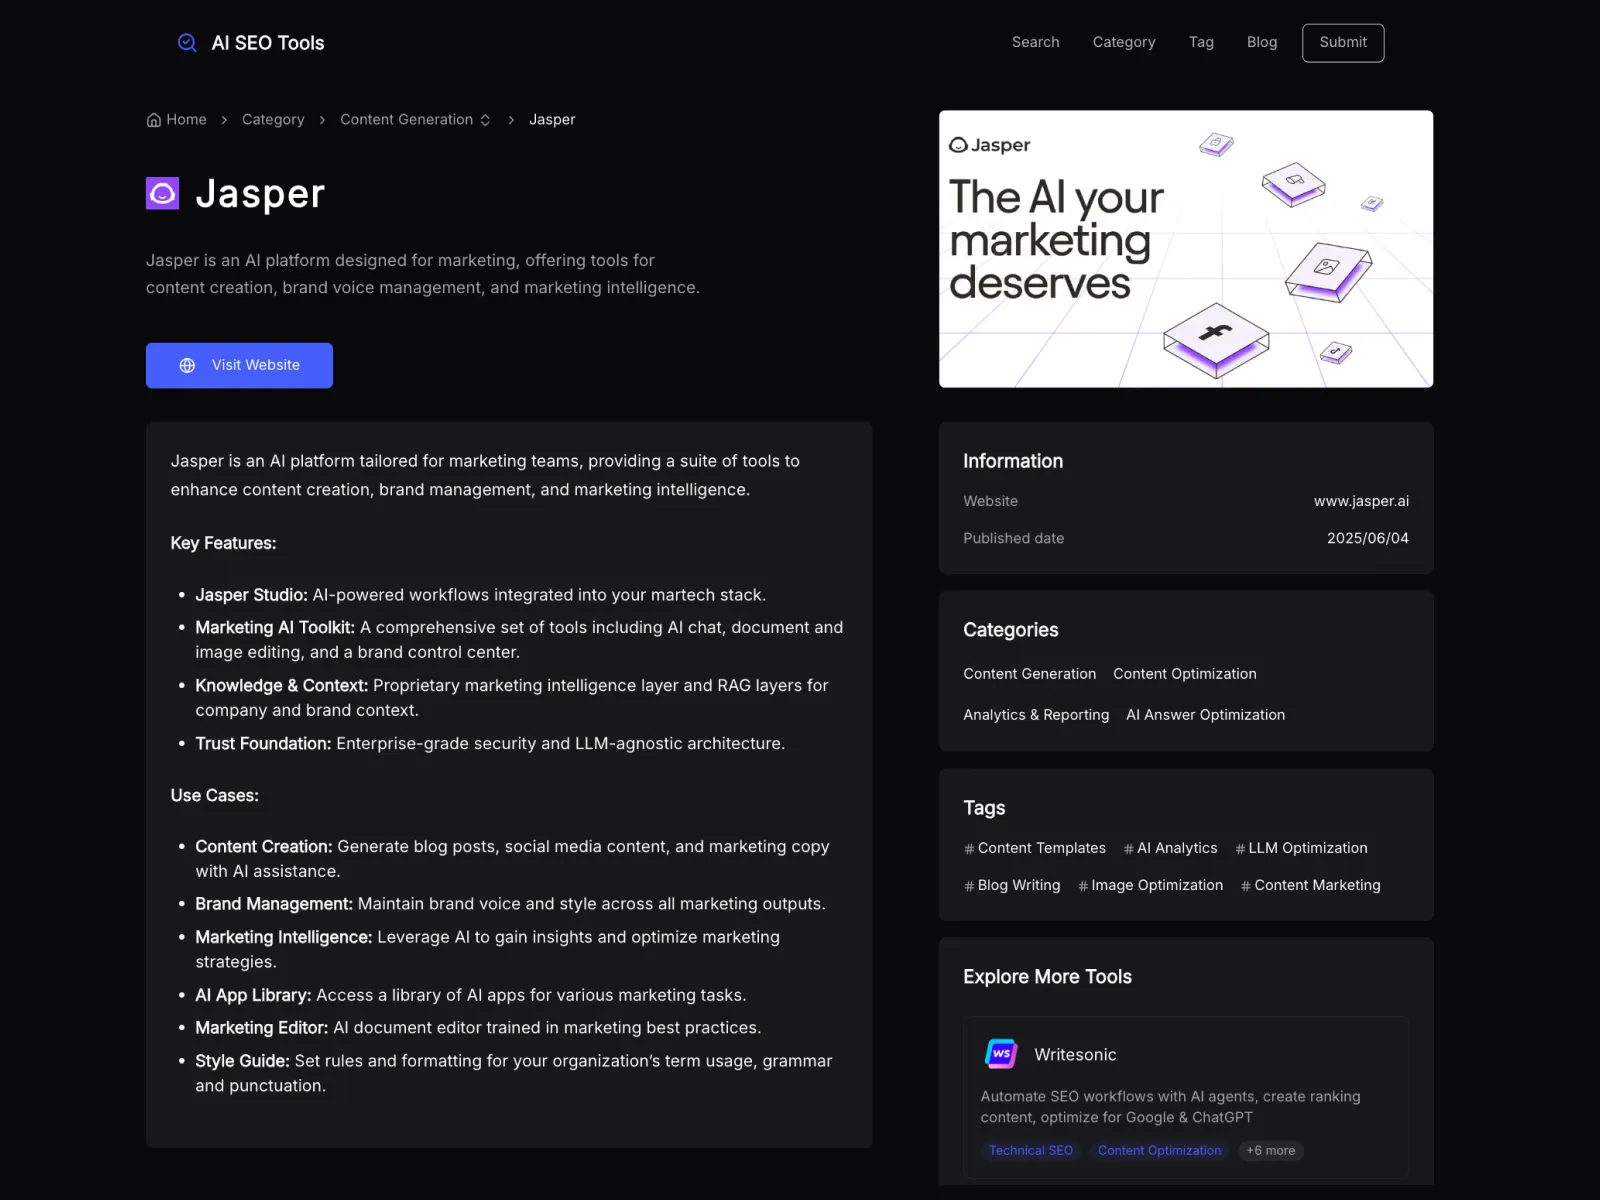Open the www.jasper.ai website link

[1361, 501]
